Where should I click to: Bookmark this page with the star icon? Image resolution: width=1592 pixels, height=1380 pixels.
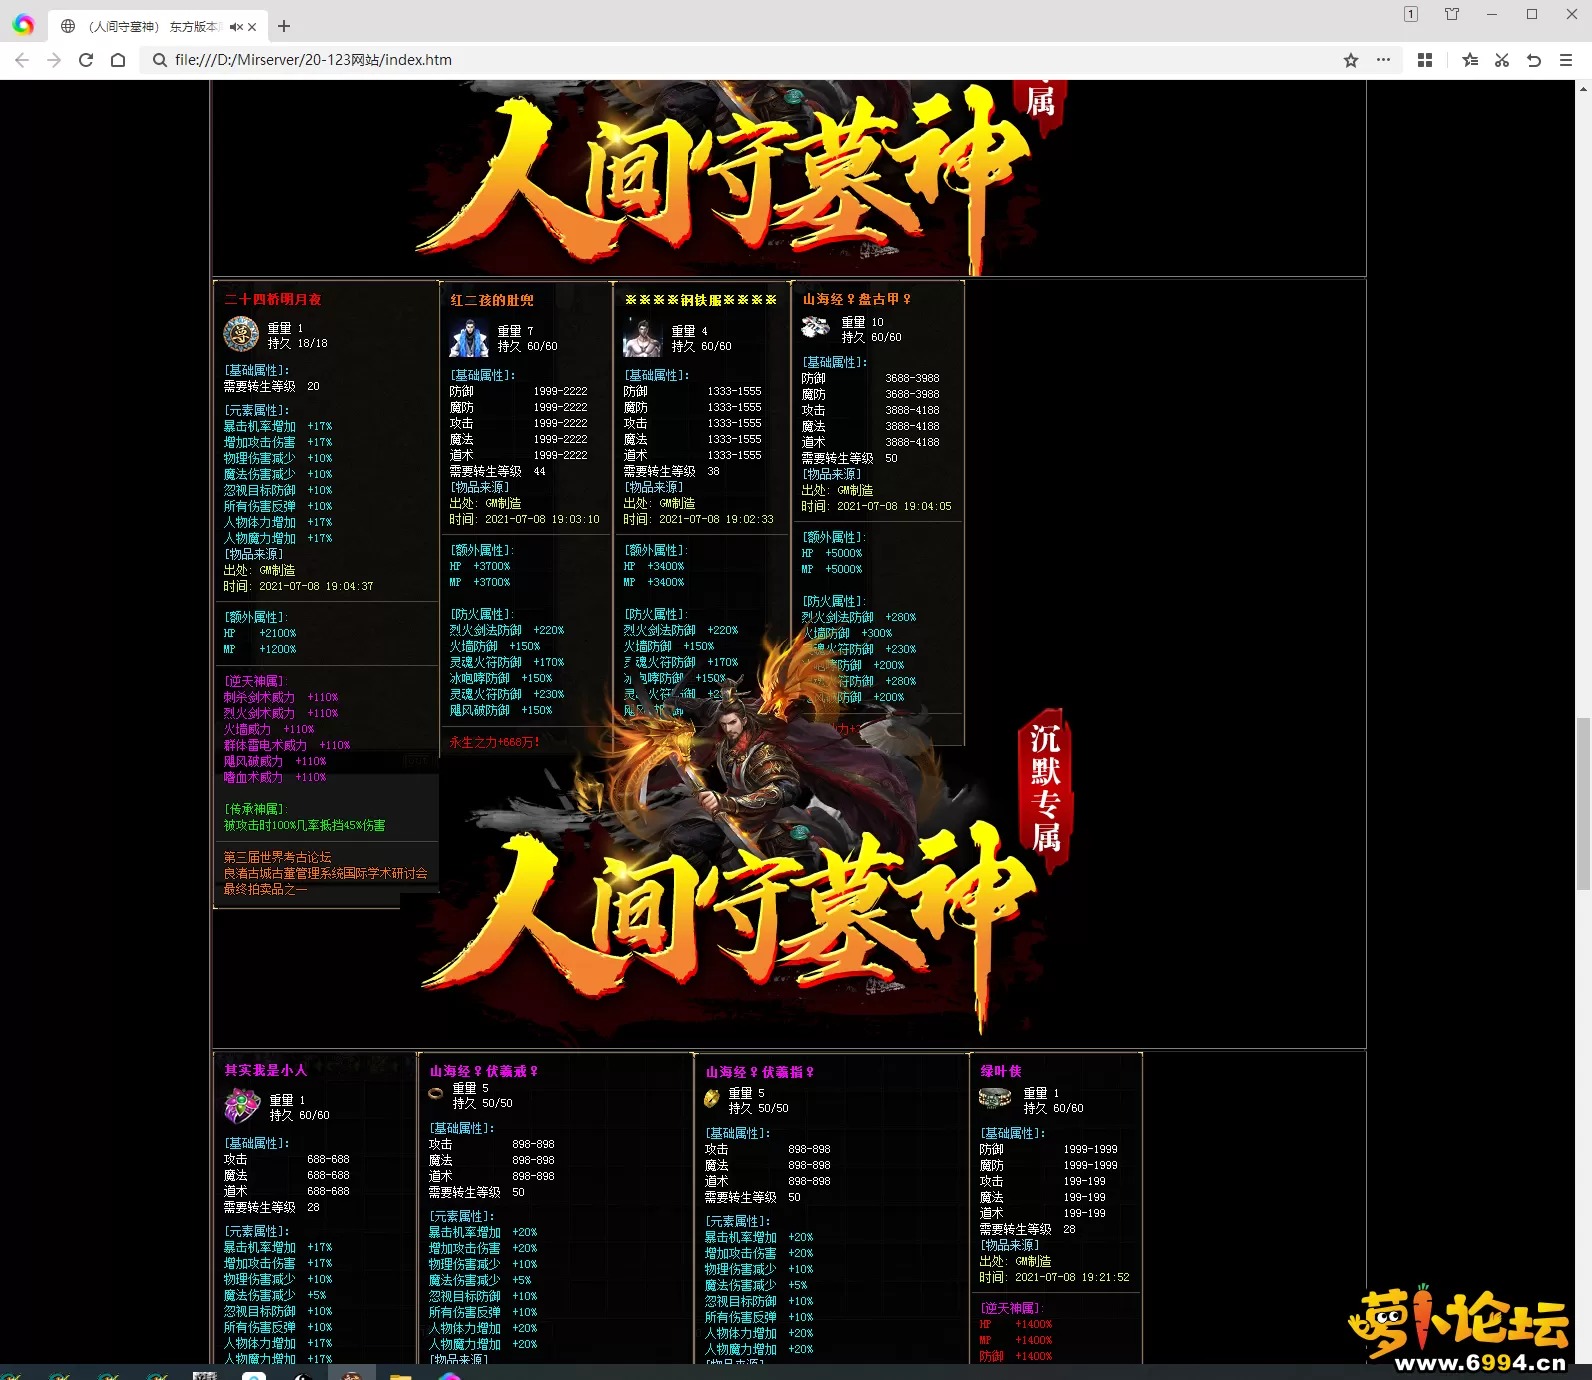point(1351,60)
